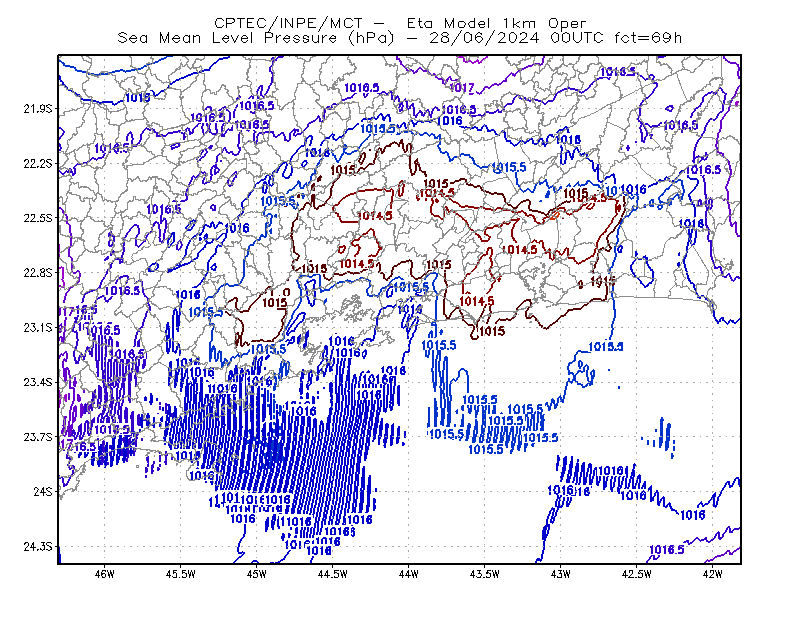Click the 1015 contour label below 23.1S coastline
The width and height of the screenshot is (800, 618).
492,331
